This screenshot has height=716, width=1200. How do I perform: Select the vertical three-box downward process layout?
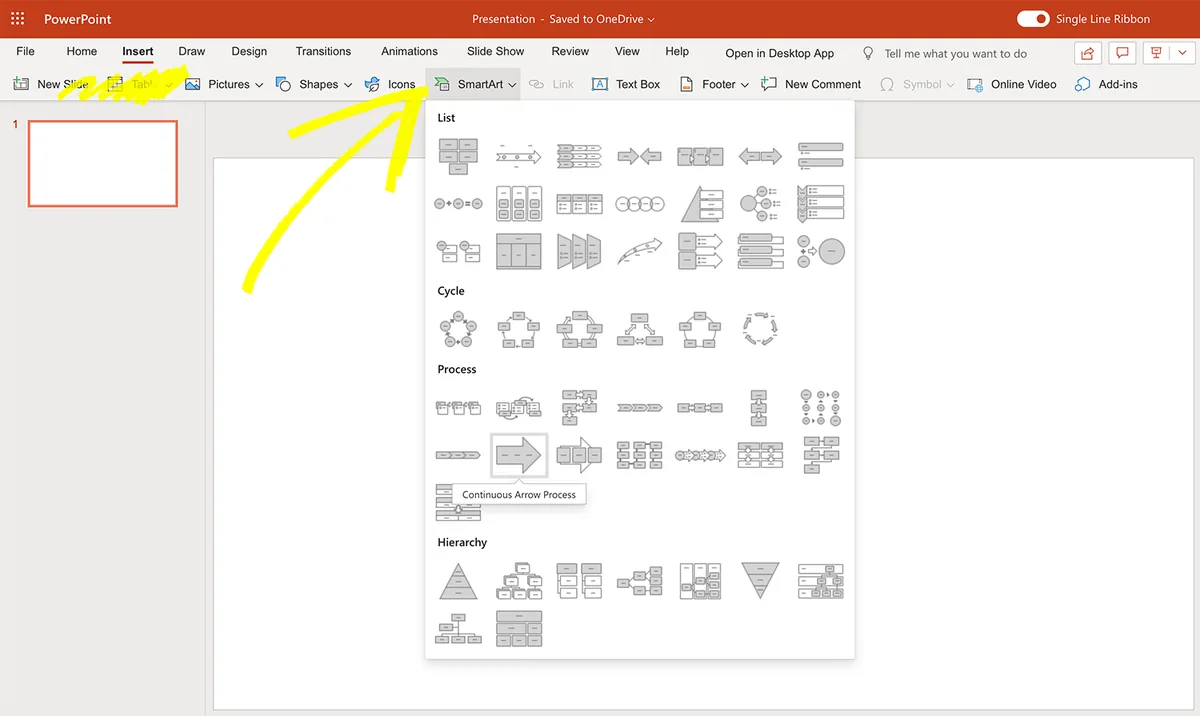click(760, 408)
